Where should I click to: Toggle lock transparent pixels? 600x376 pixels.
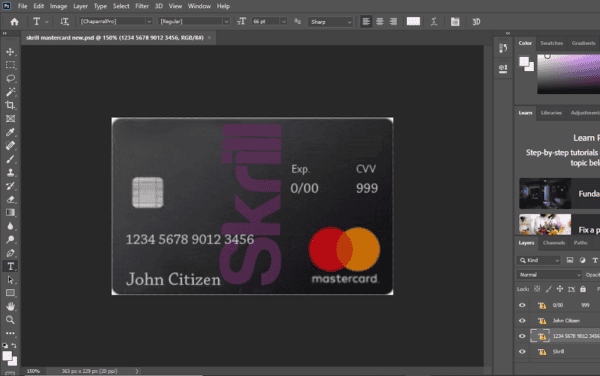pos(537,289)
